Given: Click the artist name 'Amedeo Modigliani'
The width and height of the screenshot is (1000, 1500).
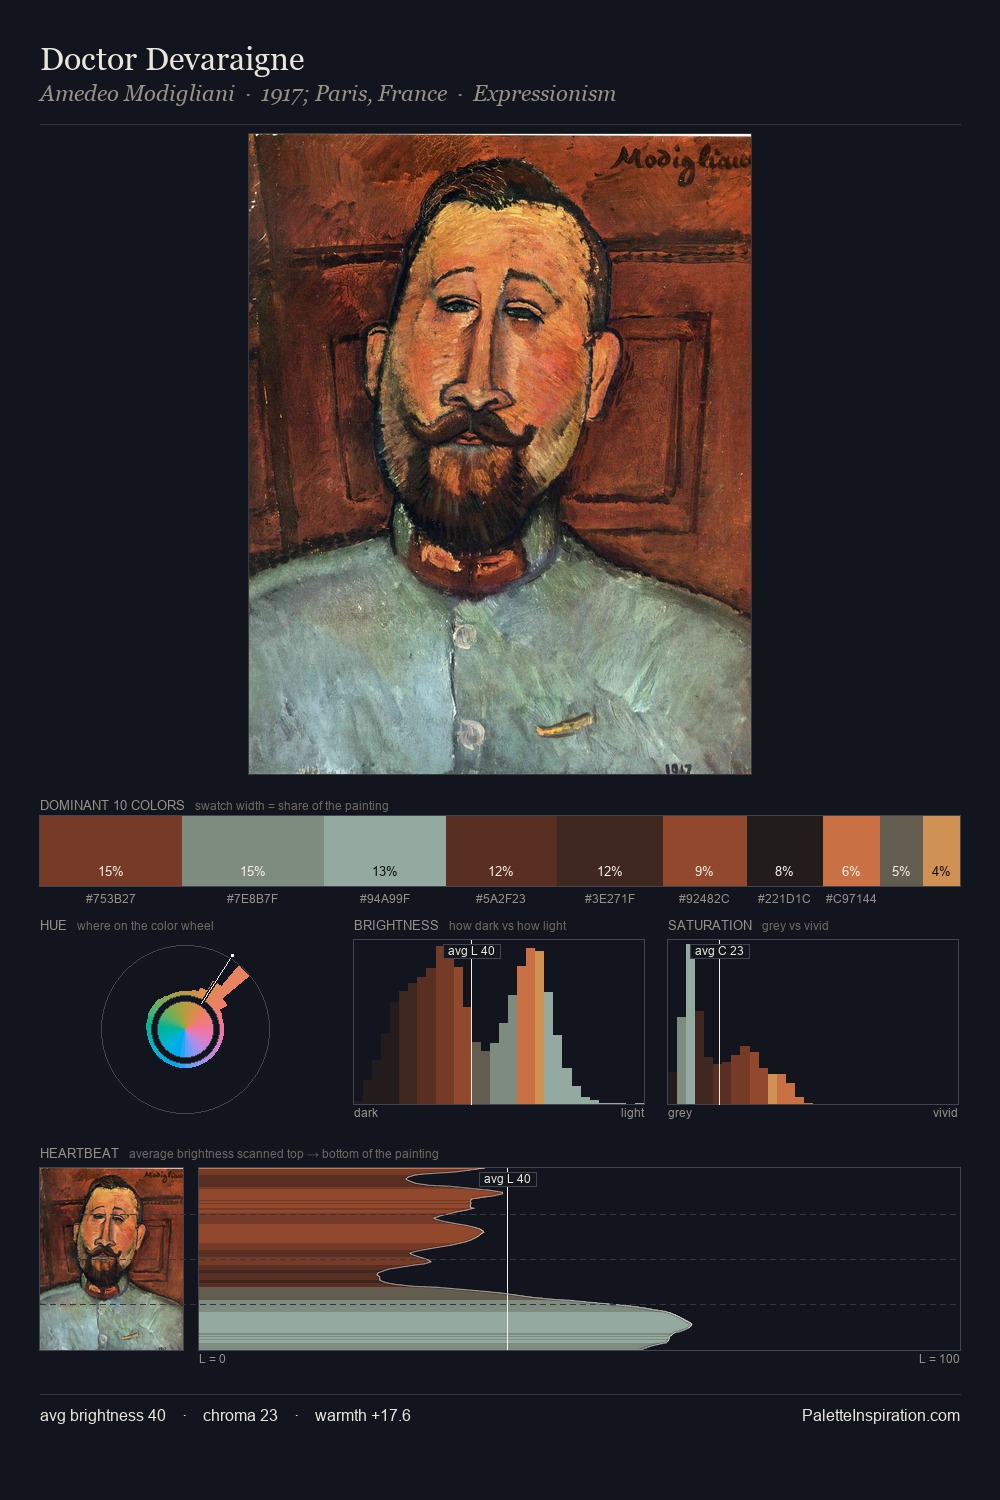Looking at the screenshot, I should (x=138, y=94).
